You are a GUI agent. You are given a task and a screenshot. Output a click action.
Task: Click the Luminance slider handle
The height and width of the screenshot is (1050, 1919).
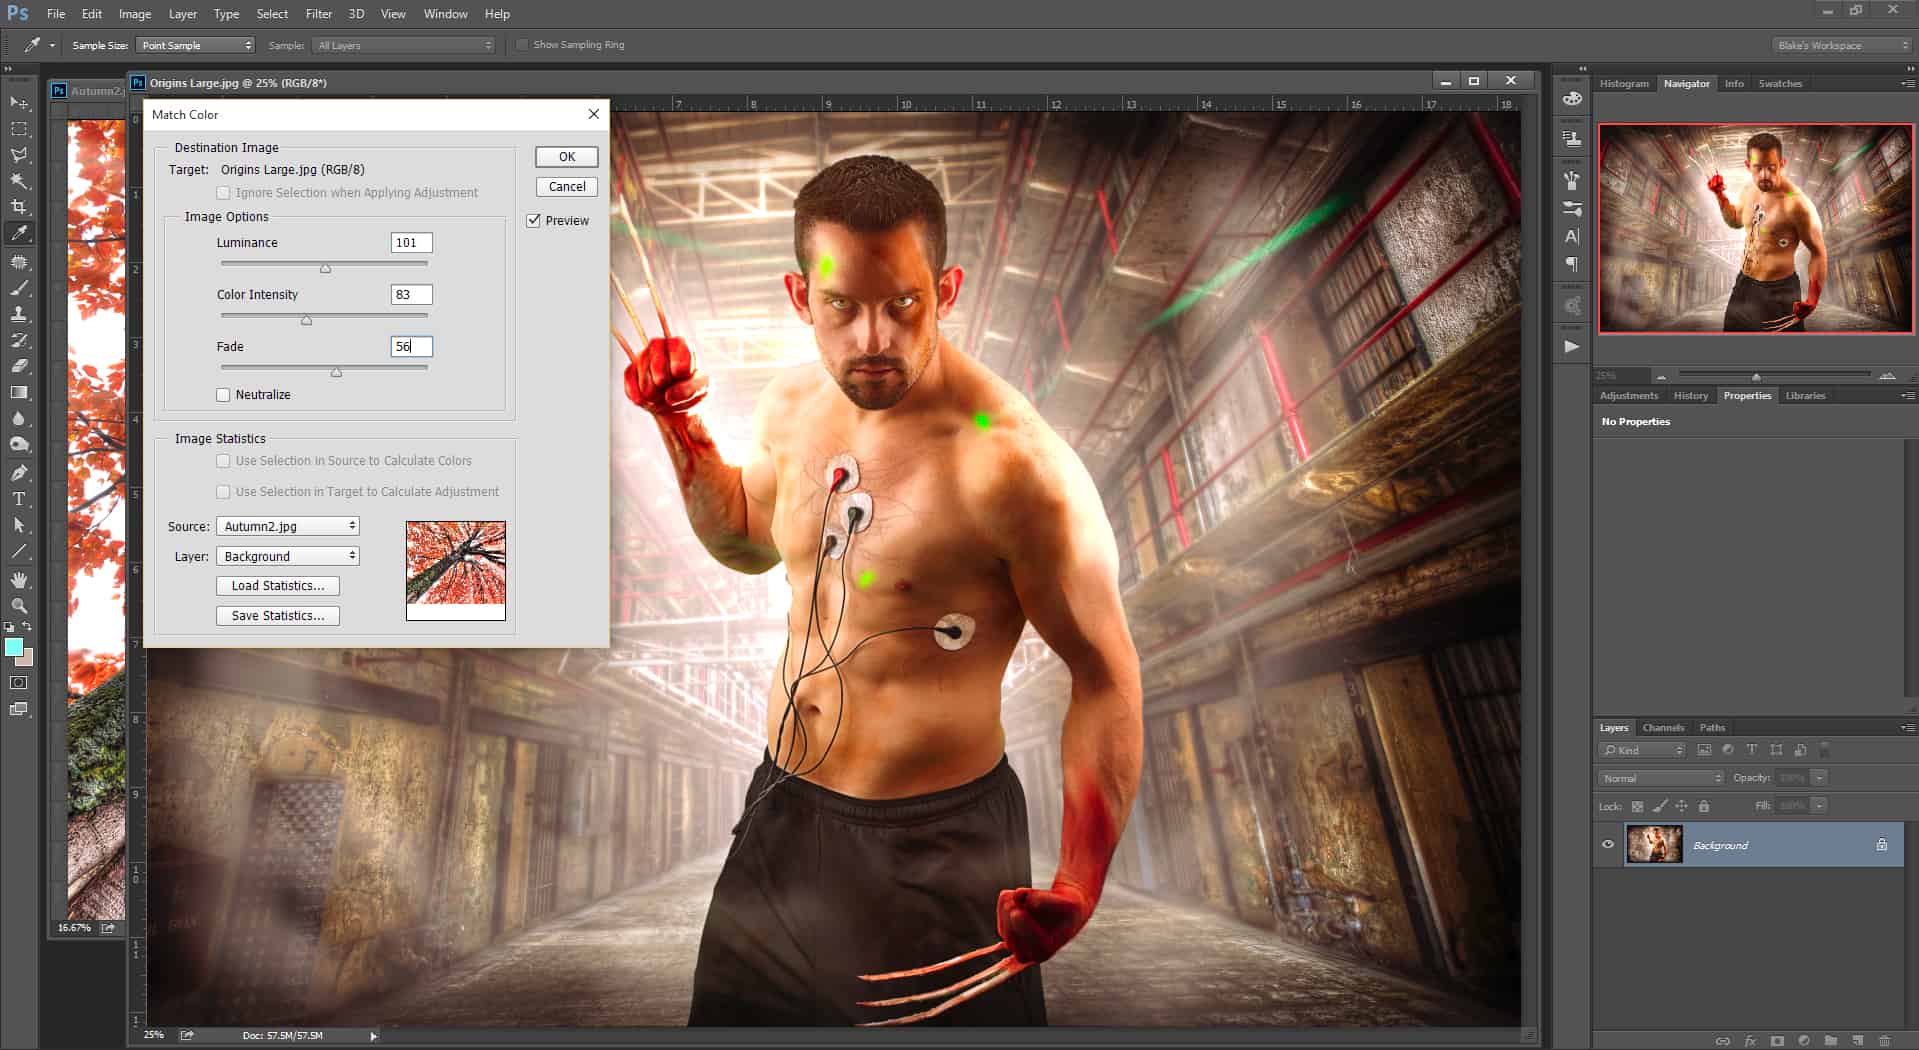(x=325, y=268)
